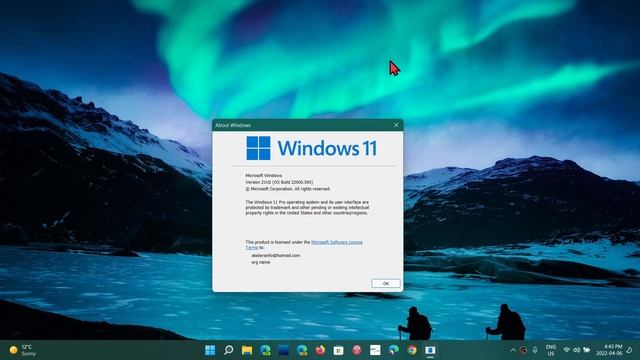Expand hidden system tray icons chevron
Image resolution: width=640 pixels, height=360 pixels.
[x=513, y=350]
